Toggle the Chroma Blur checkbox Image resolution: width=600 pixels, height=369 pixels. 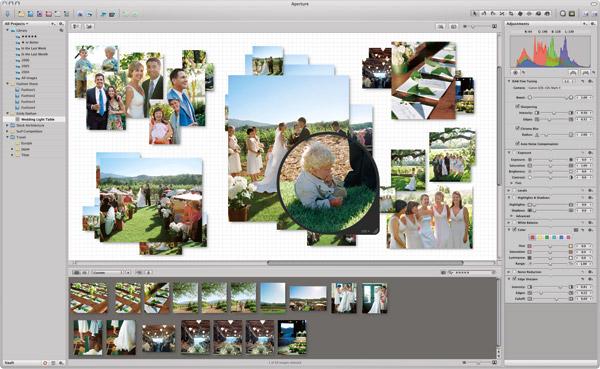point(518,128)
